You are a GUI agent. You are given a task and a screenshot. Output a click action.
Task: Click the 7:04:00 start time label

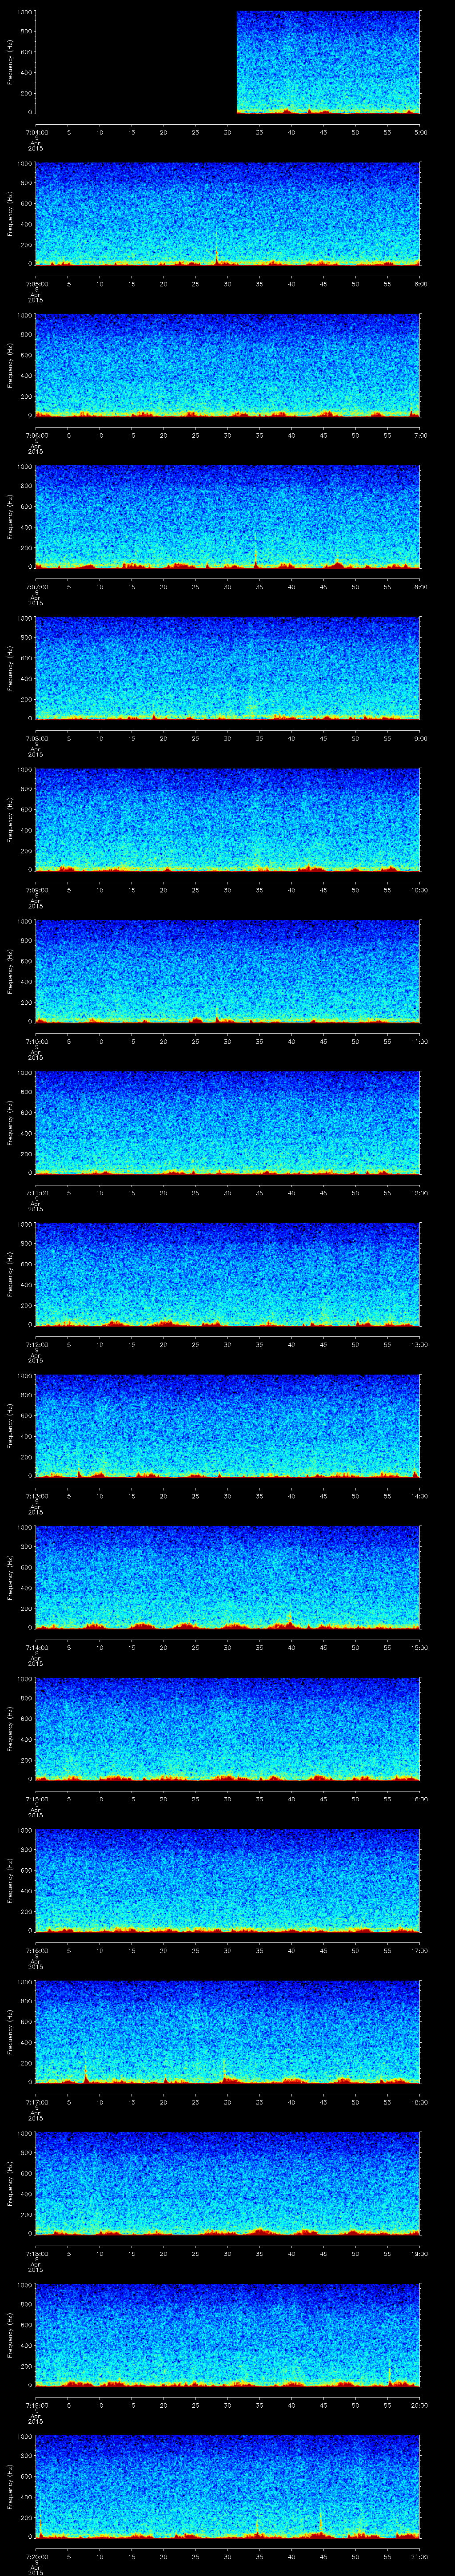[35, 132]
